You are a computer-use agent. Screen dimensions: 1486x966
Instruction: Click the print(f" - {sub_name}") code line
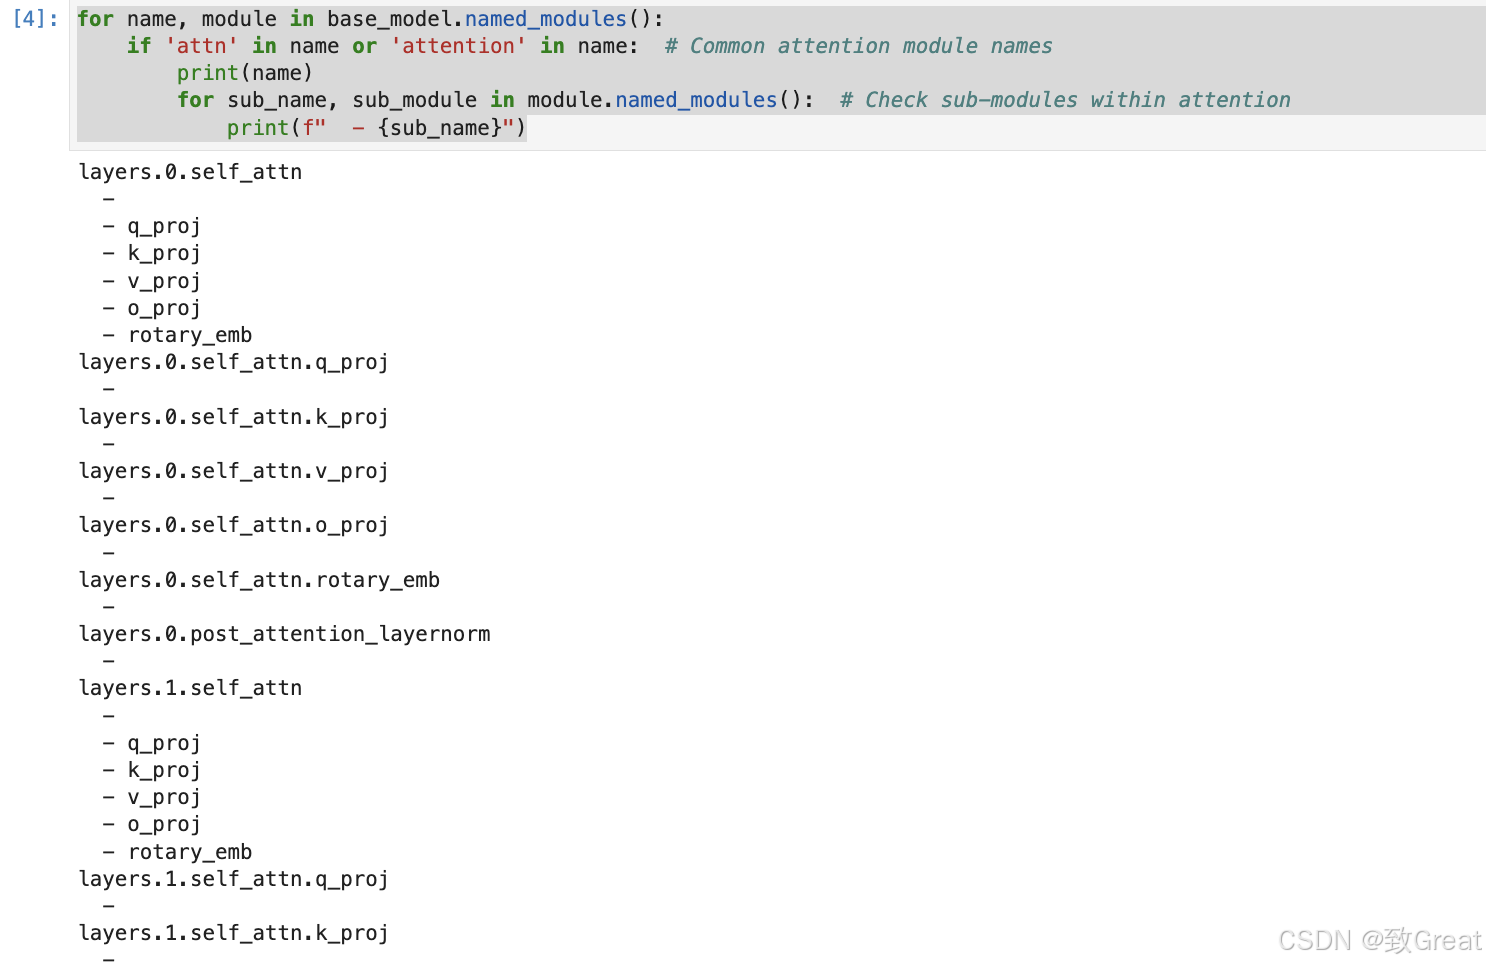[376, 128]
